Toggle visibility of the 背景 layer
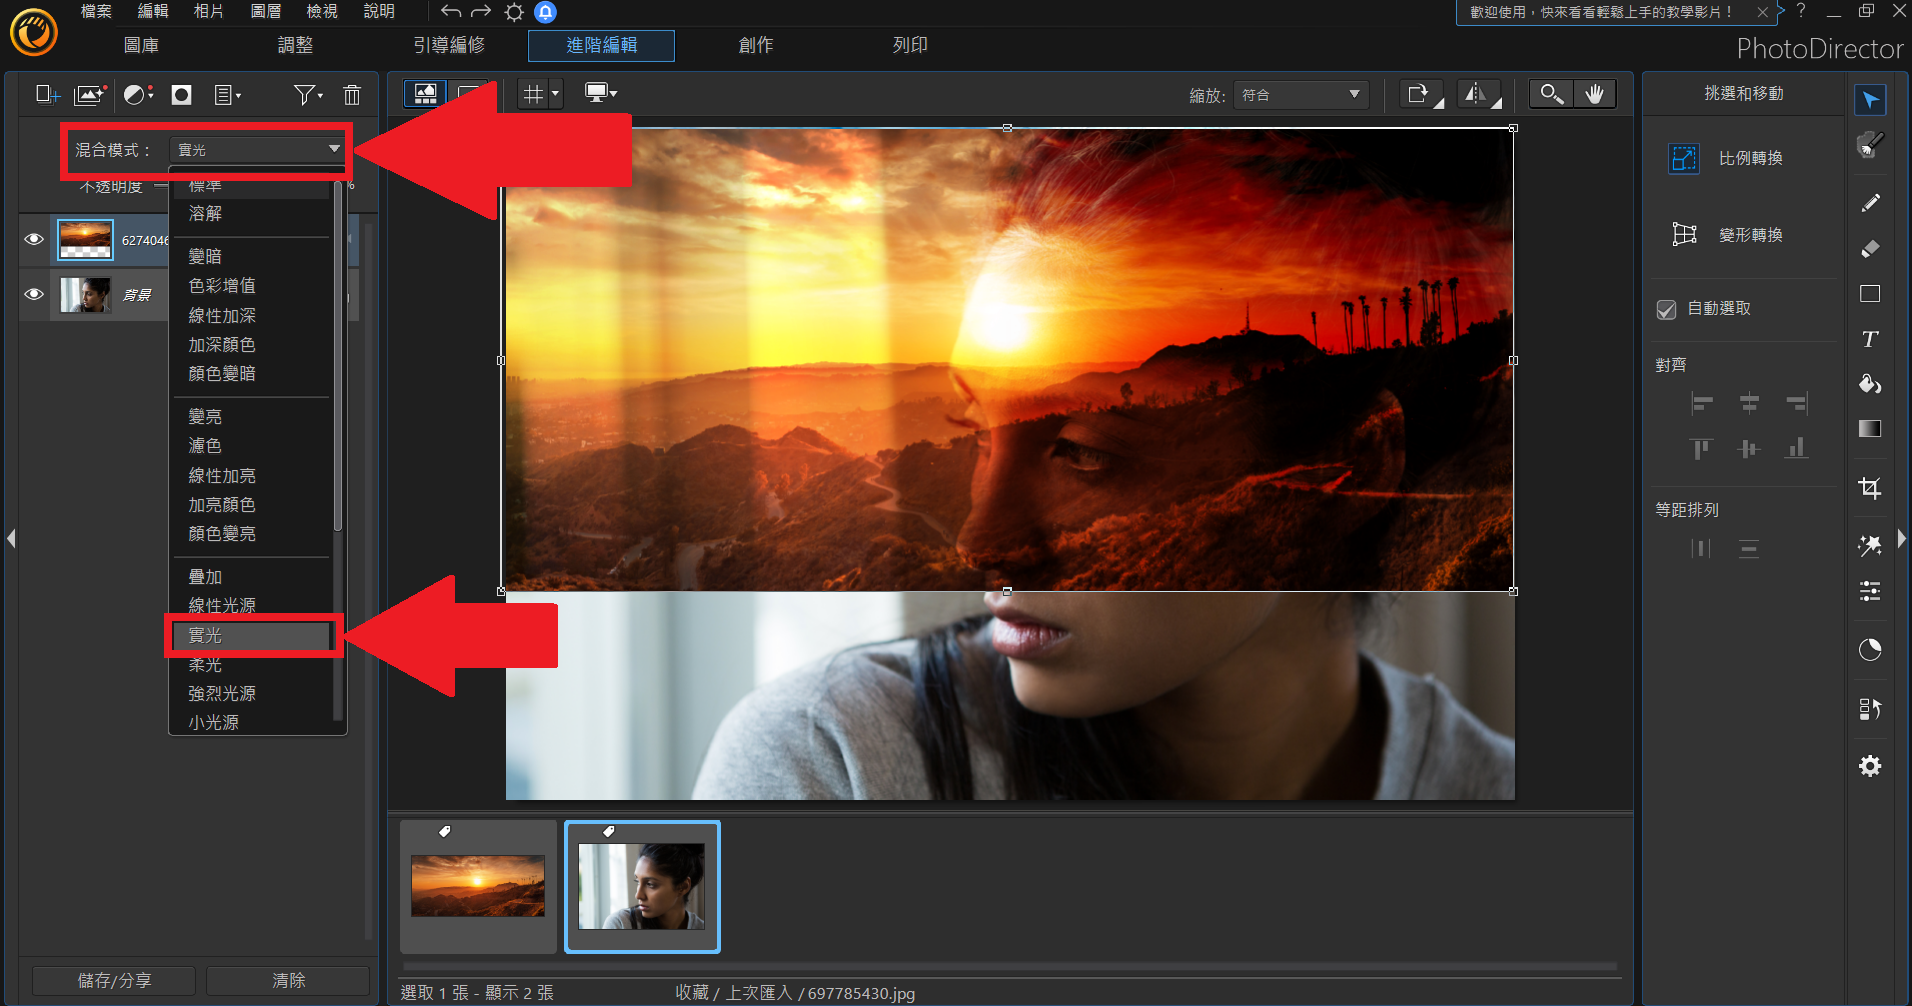The height and width of the screenshot is (1006, 1912). [34, 295]
